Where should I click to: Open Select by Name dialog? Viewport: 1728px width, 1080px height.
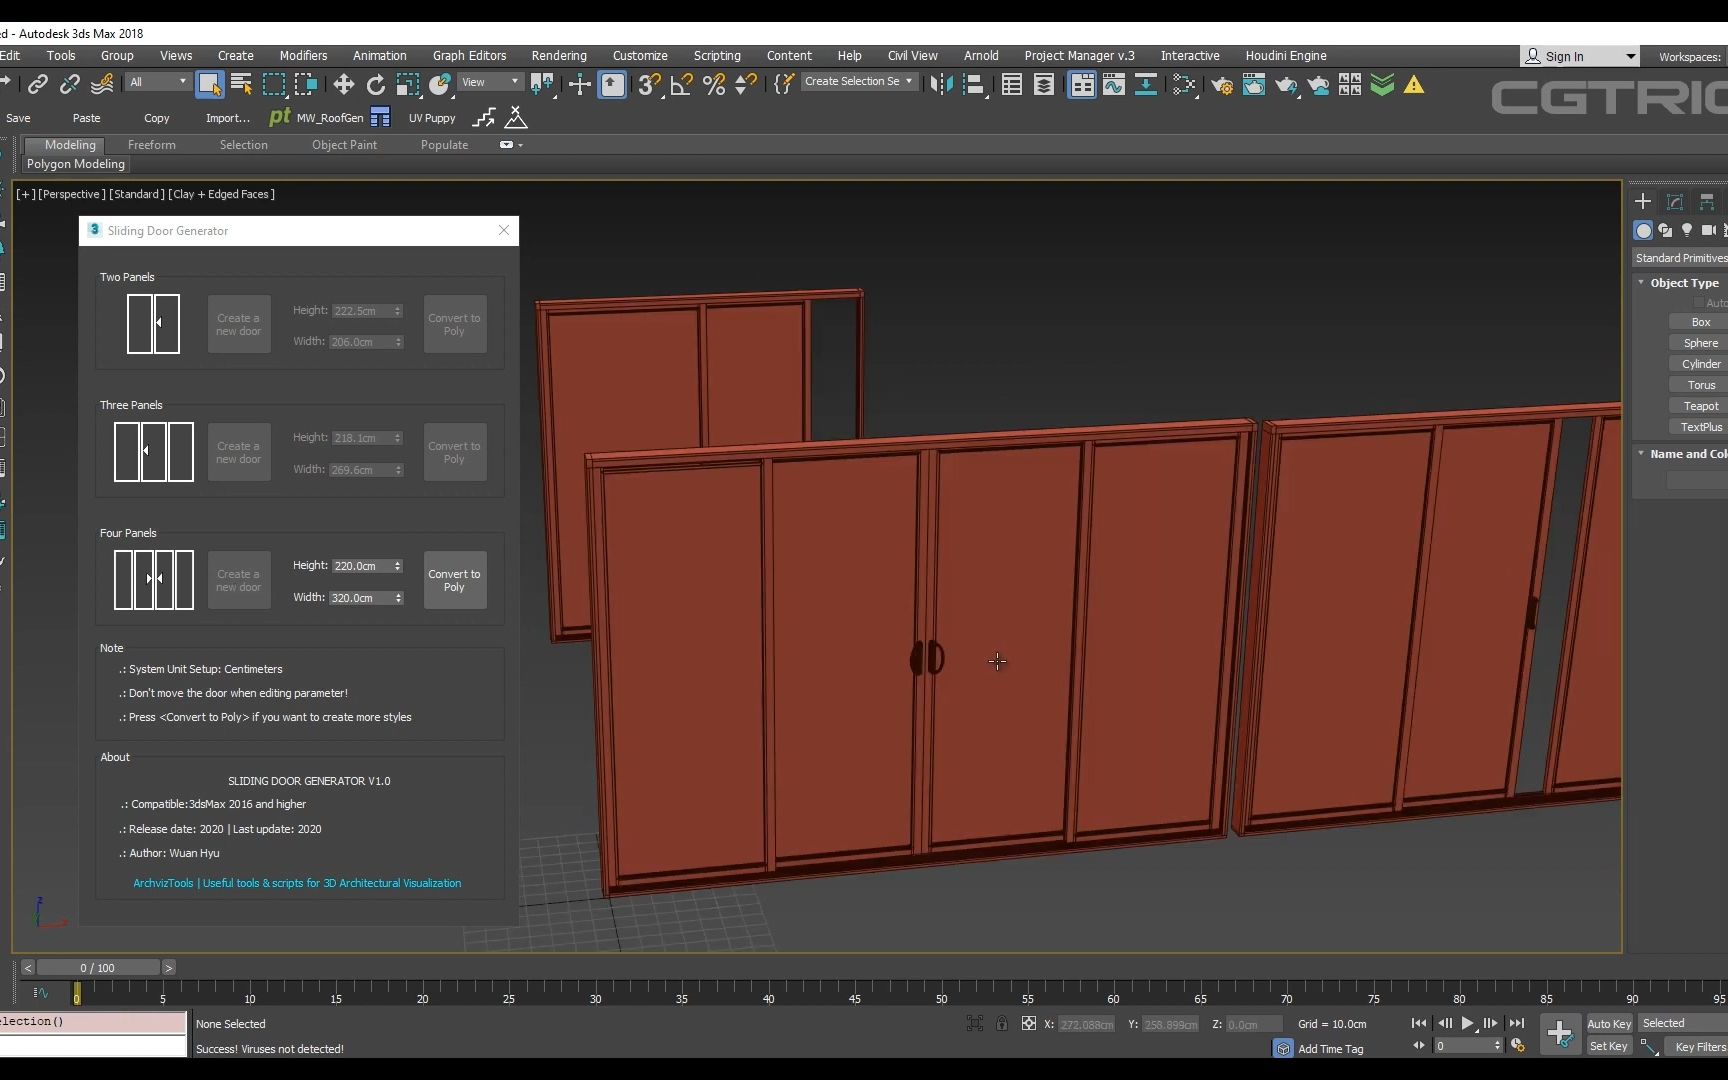click(241, 85)
